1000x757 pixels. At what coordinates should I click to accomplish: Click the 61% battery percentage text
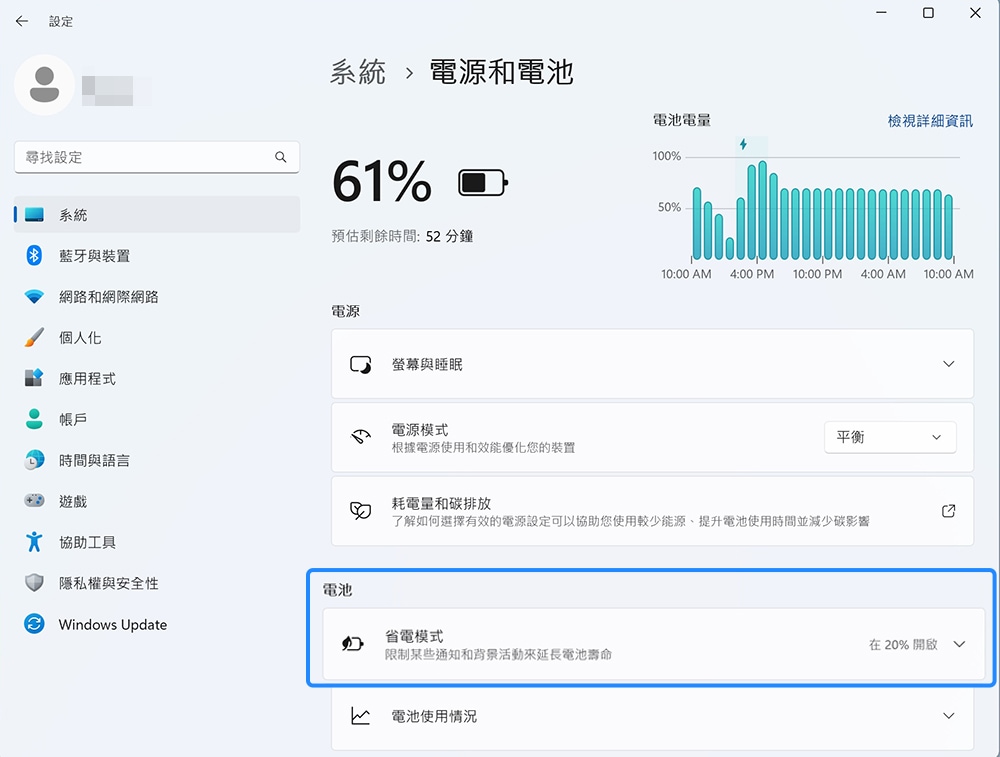[381, 182]
